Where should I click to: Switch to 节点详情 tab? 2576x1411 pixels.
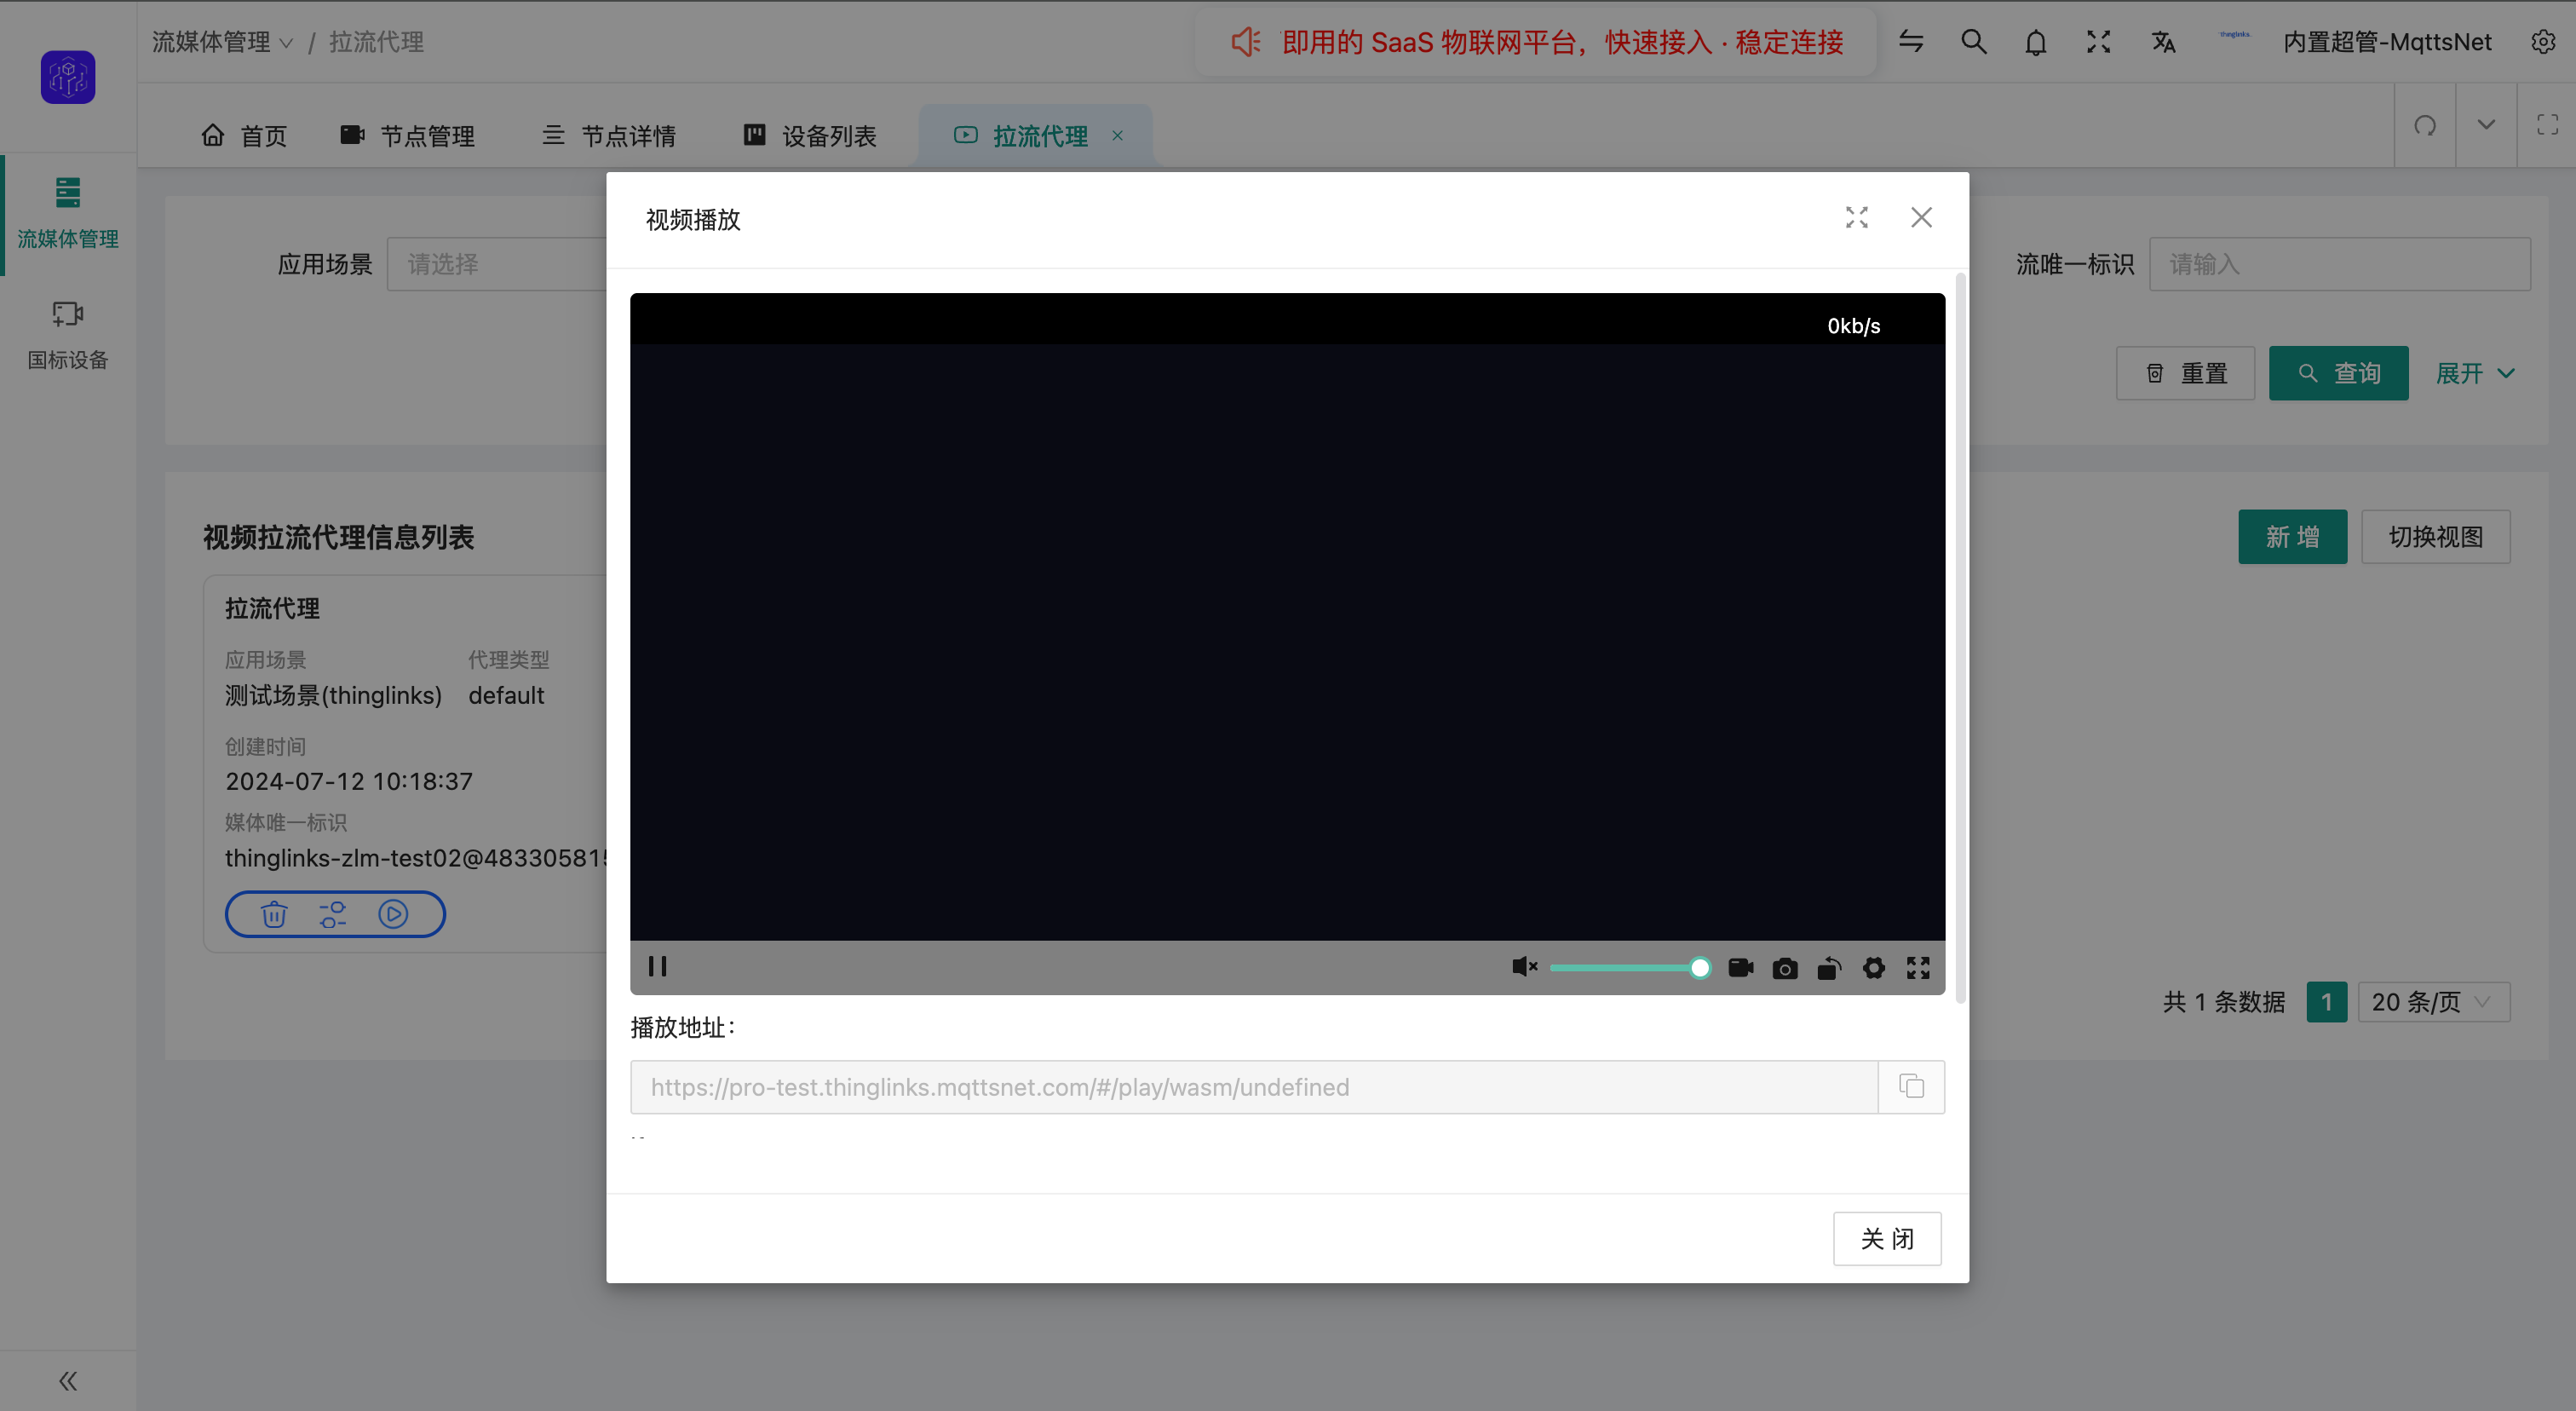(x=609, y=135)
